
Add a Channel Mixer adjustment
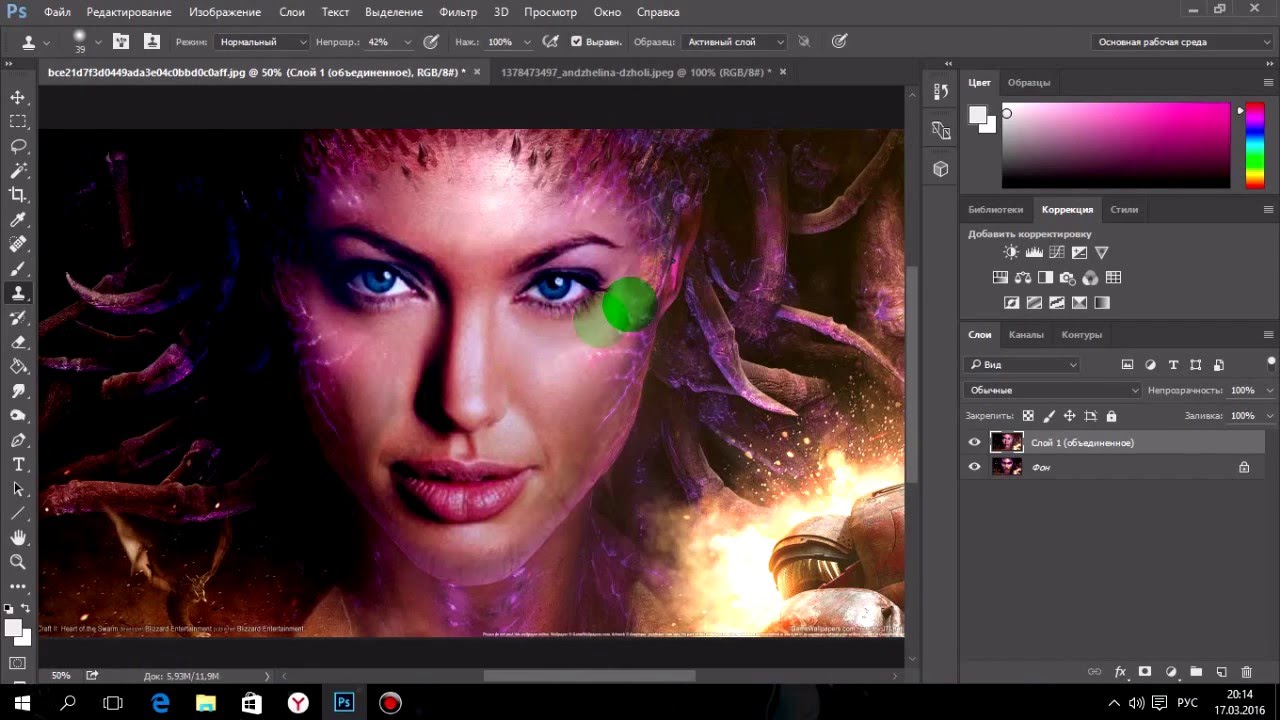pos(1090,278)
